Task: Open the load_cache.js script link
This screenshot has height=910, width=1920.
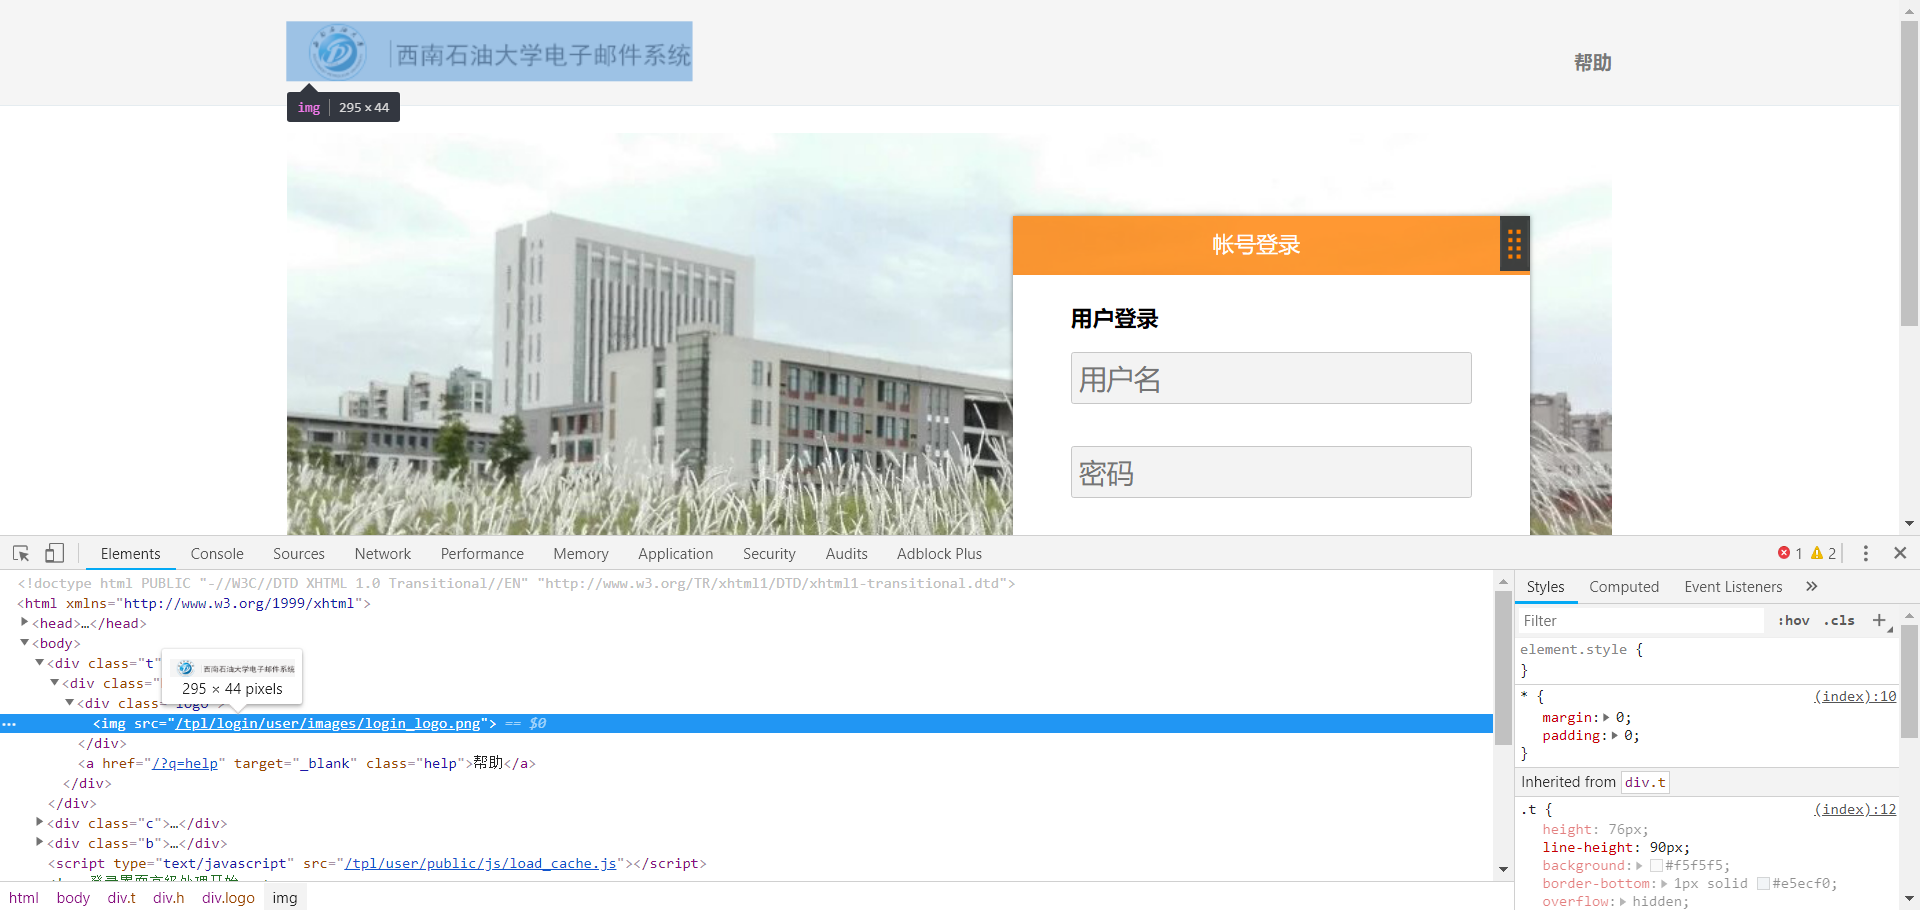Action: [x=481, y=863]
